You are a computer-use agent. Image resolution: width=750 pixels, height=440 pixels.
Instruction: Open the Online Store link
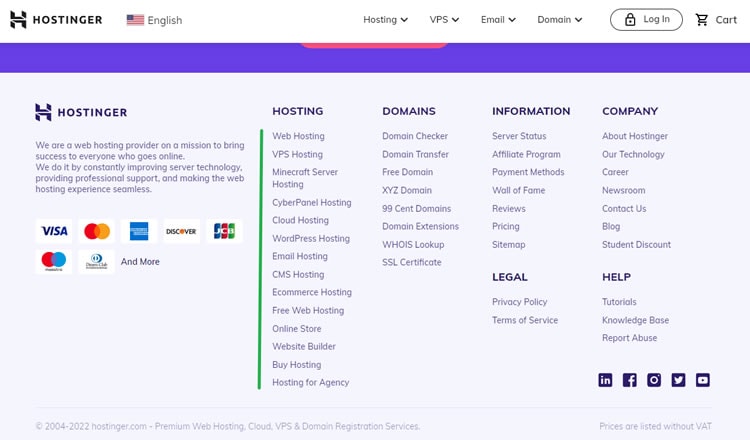coord(297,329)
